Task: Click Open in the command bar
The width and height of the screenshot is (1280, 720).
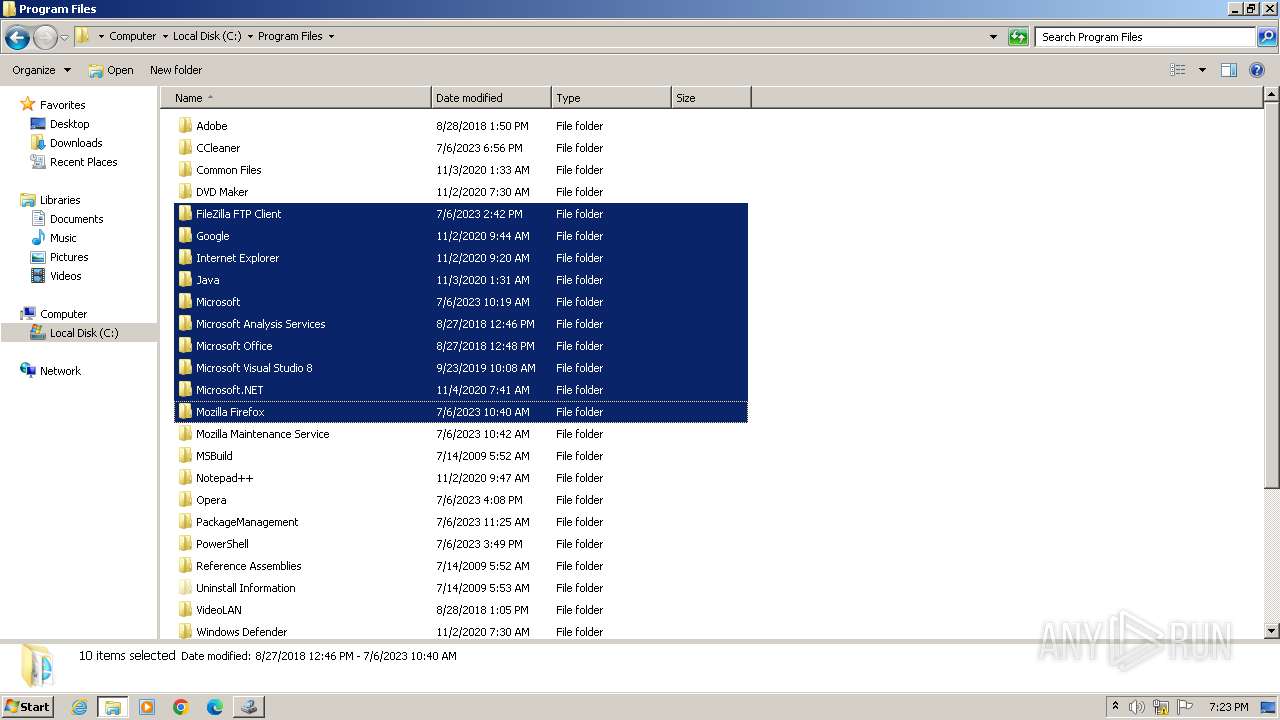Action: [110, 70]
